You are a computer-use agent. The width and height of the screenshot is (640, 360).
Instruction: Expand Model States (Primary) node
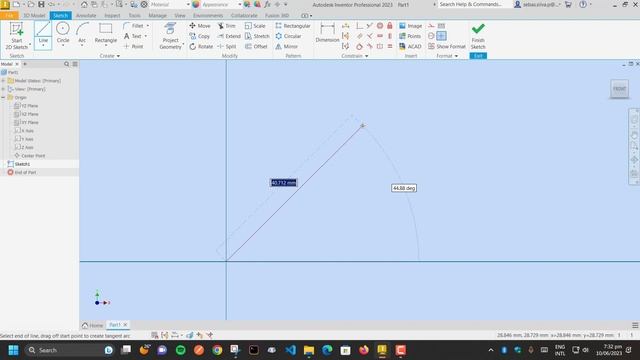3,81
